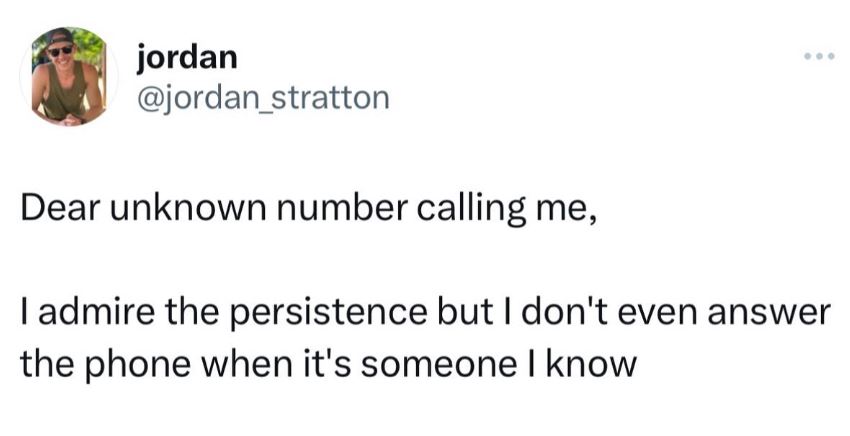850x436 pixels.
Task: Click the word 'number' in the first line
Action: coord(341,208)
